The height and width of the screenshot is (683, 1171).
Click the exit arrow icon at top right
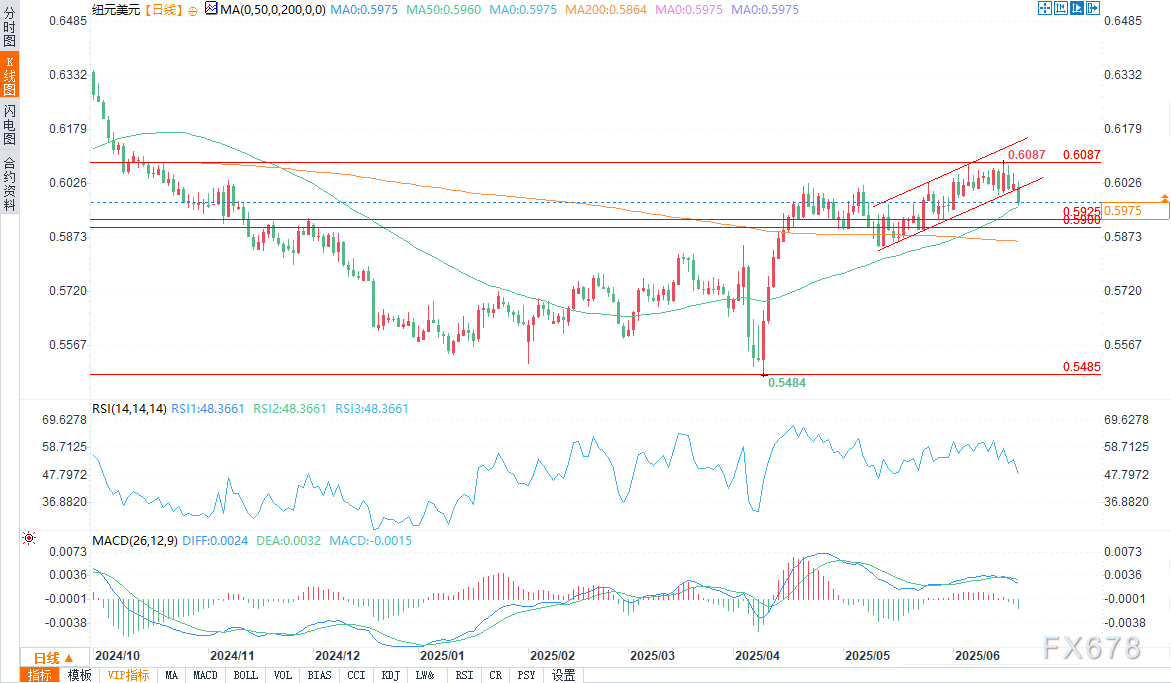click(x=1094, y=8)
